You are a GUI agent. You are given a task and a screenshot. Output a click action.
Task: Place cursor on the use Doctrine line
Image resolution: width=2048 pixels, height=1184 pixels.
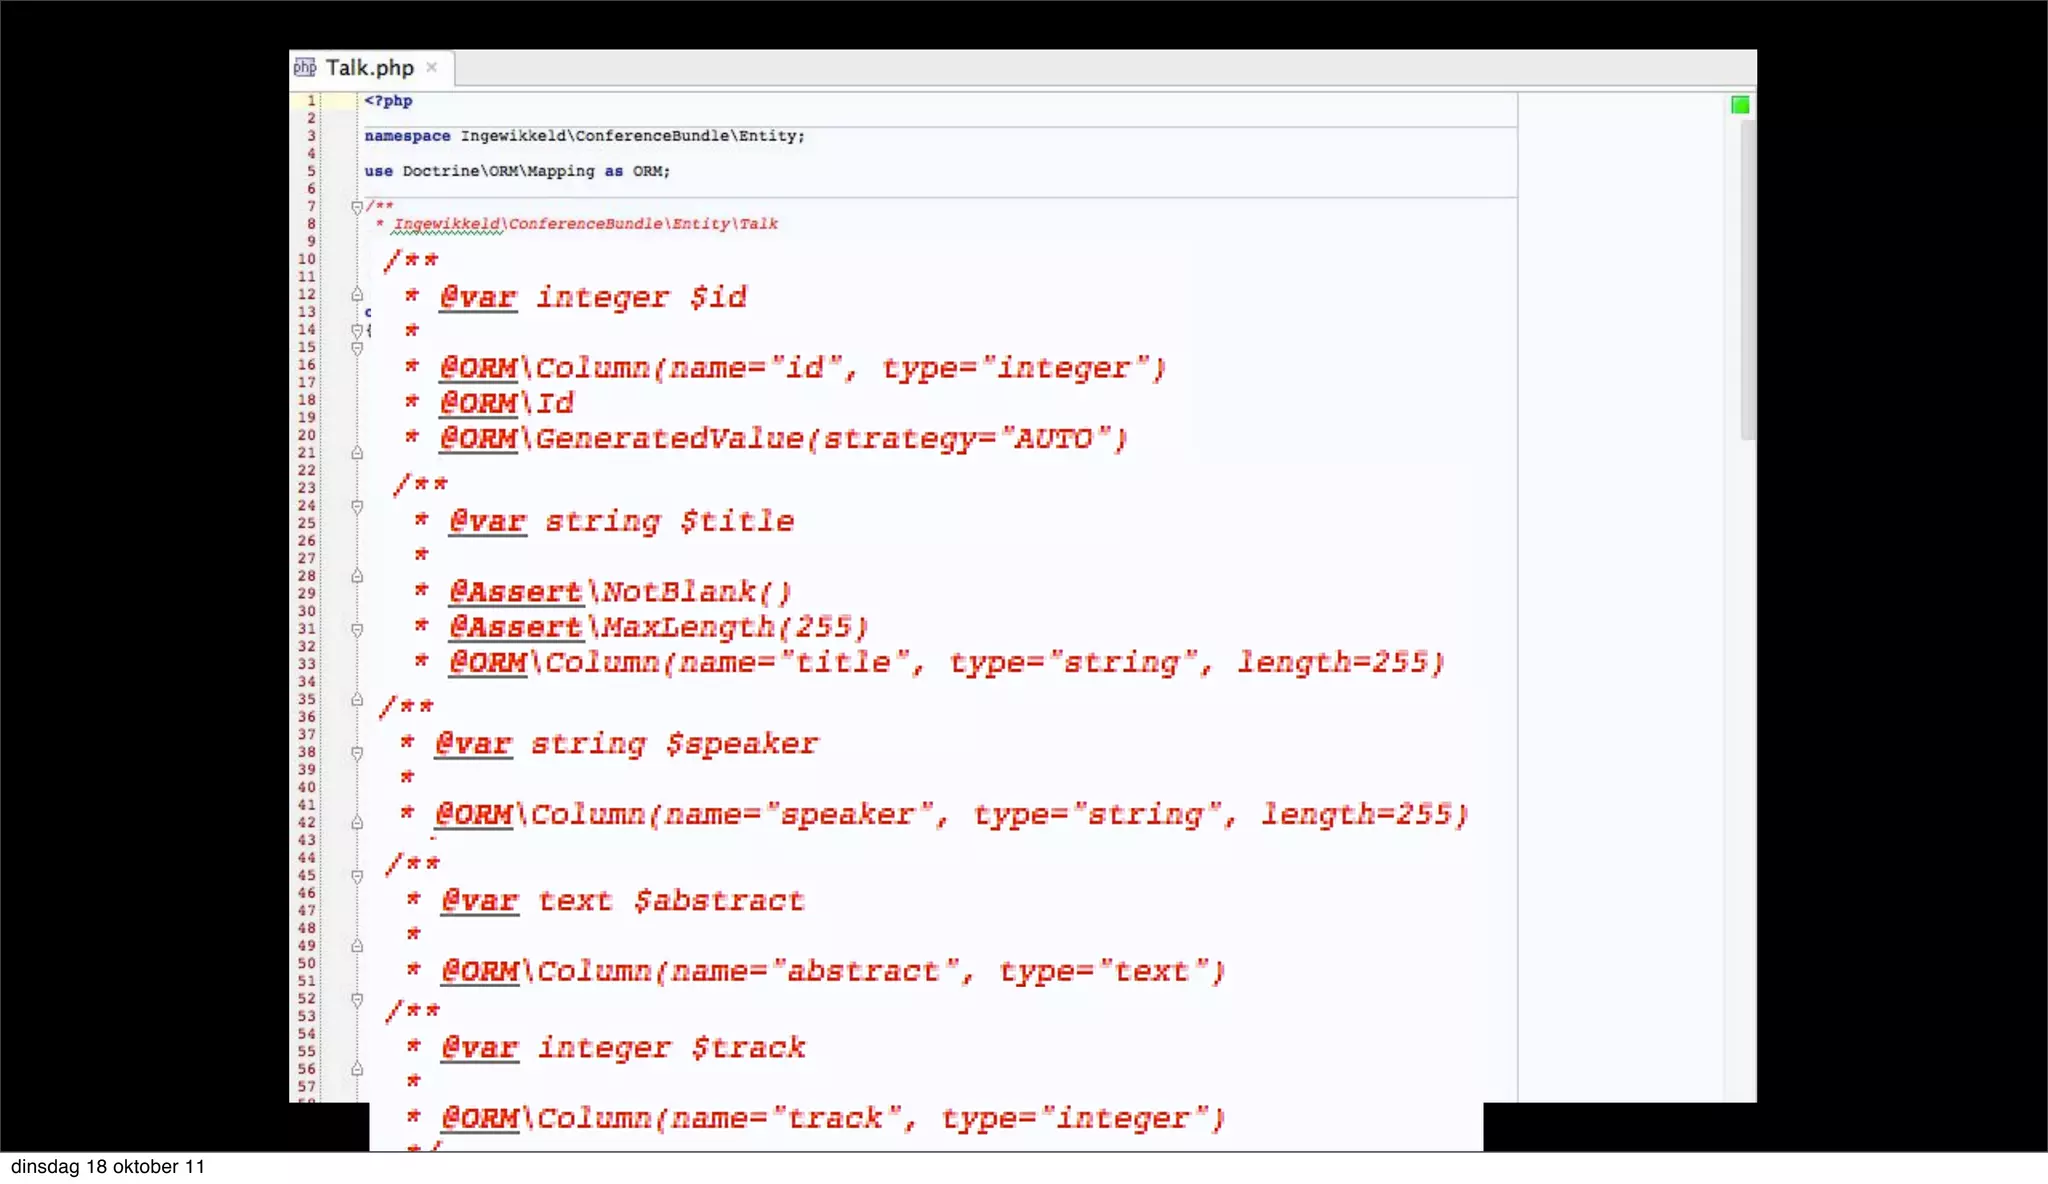pos(517,171)
